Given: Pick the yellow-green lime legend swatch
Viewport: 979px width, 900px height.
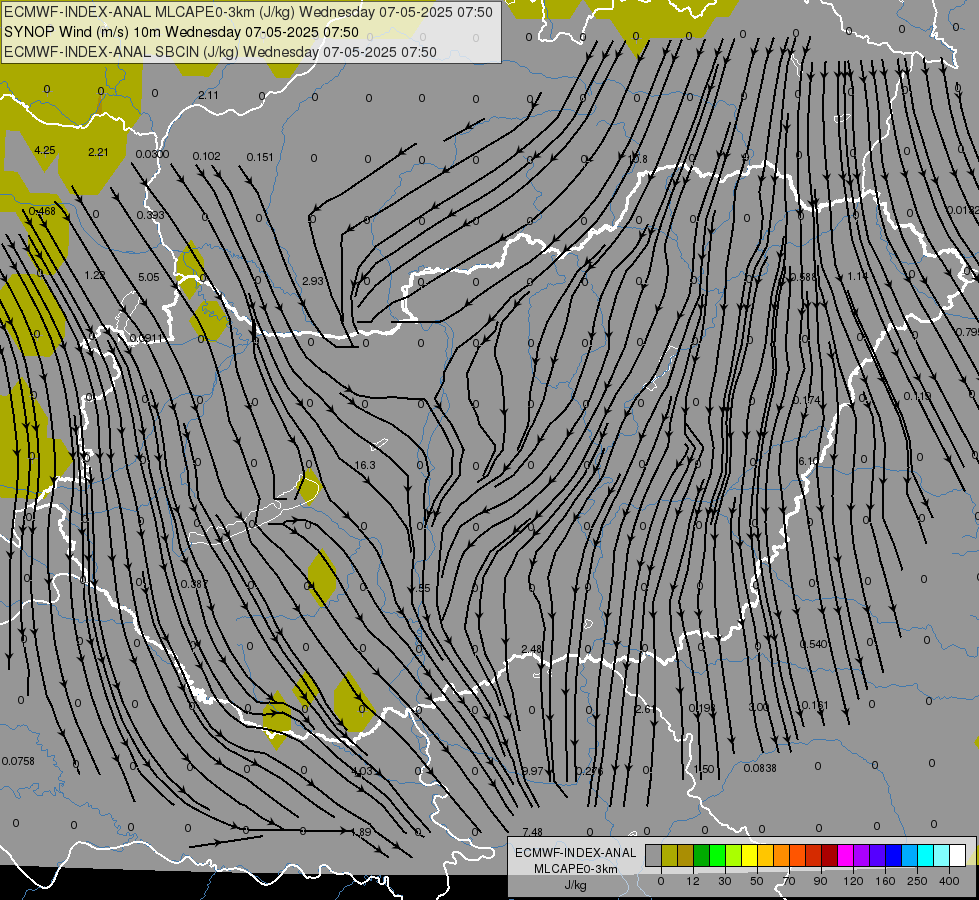Looking at the screenshot, I should (x=734, y=856).
